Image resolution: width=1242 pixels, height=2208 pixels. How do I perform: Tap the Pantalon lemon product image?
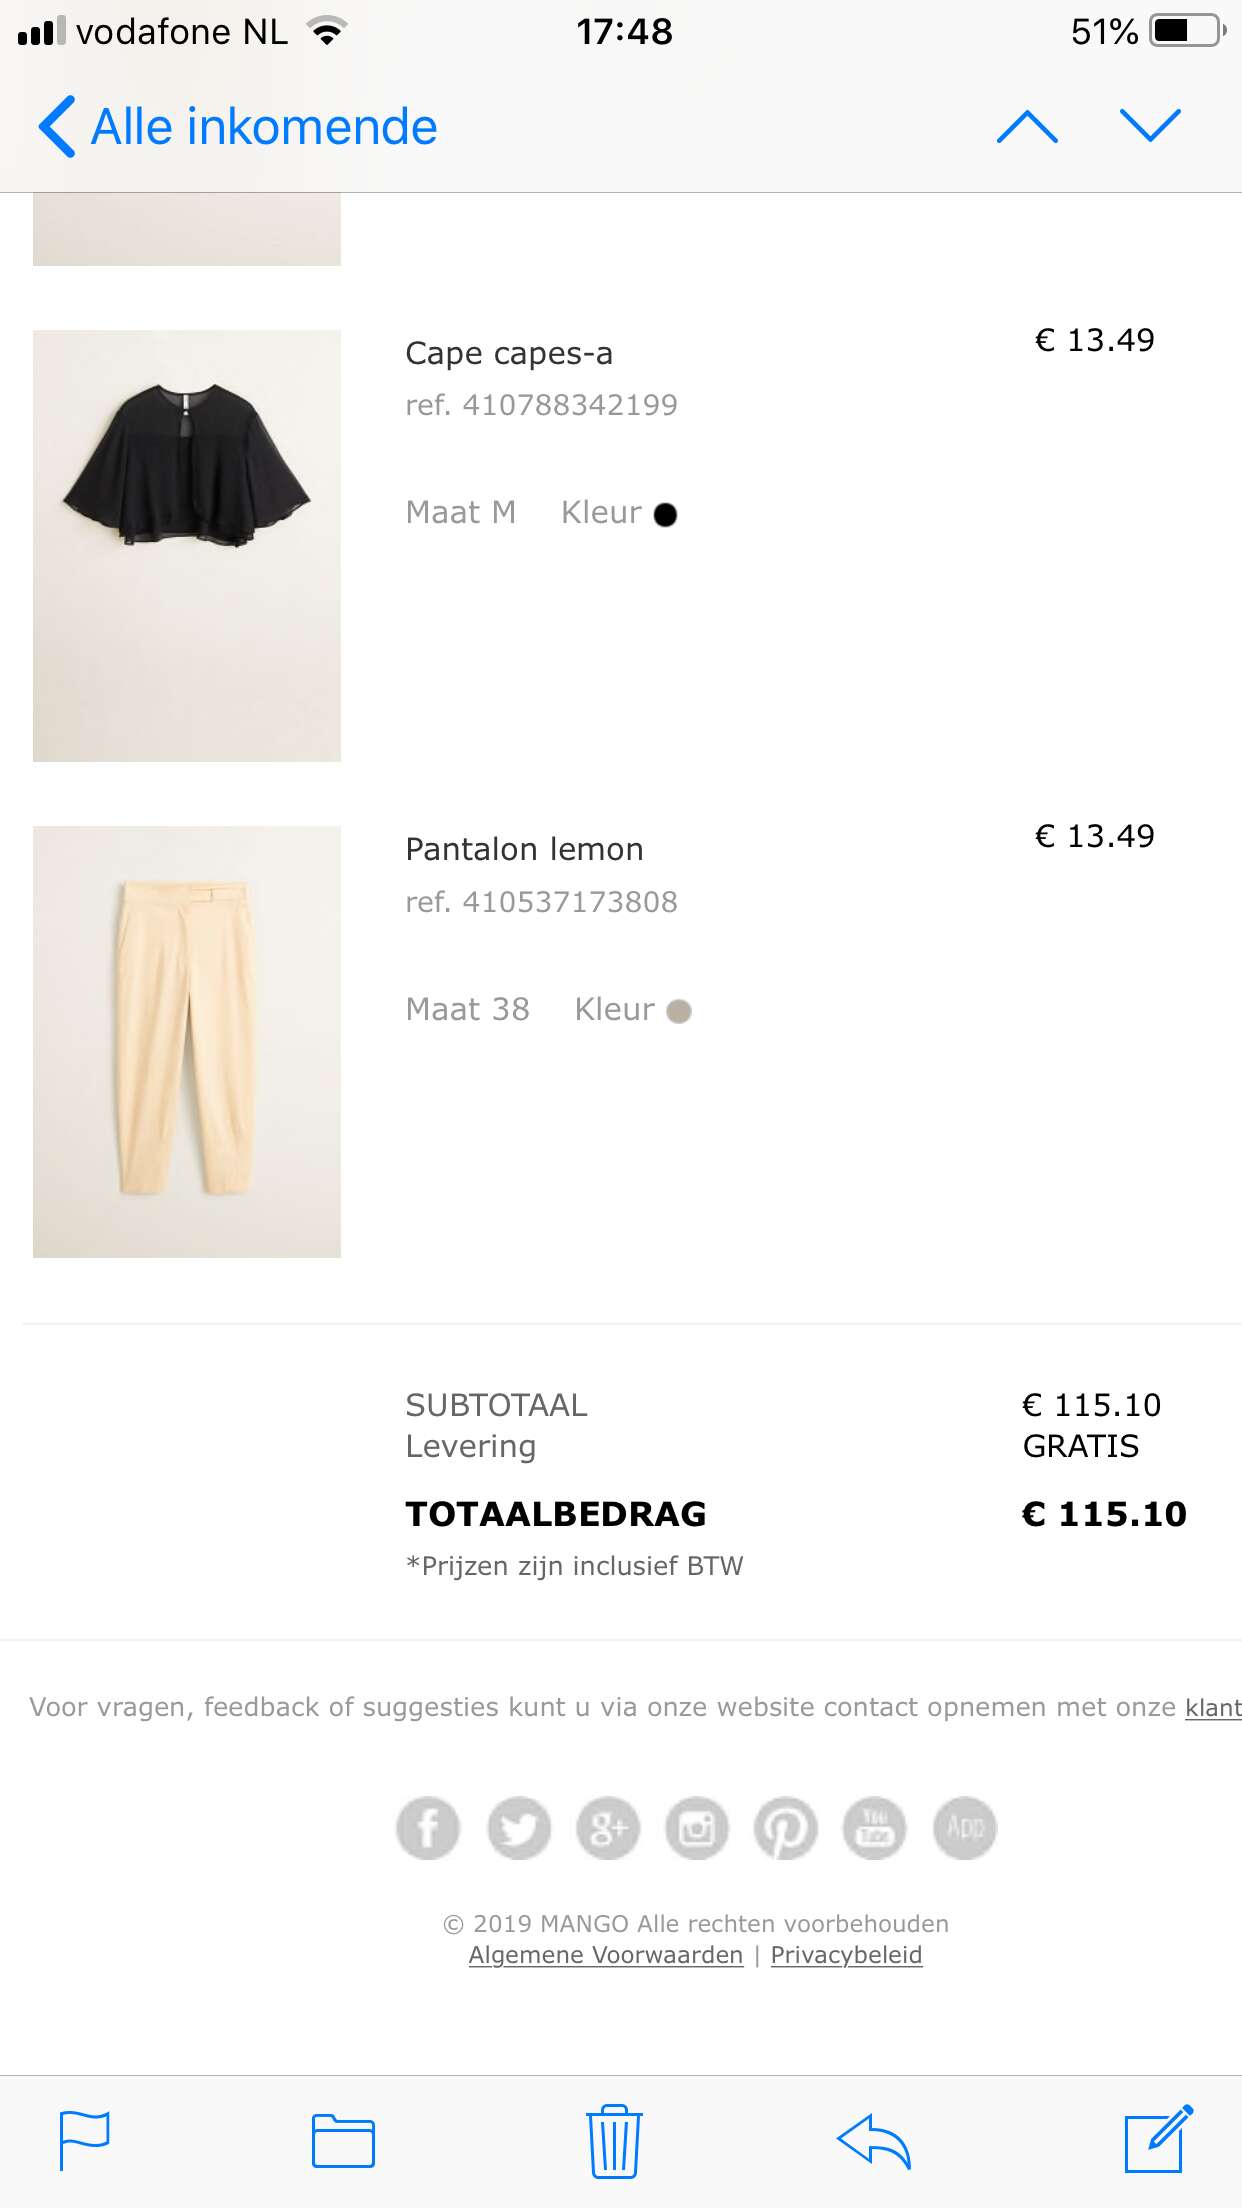187,1042
